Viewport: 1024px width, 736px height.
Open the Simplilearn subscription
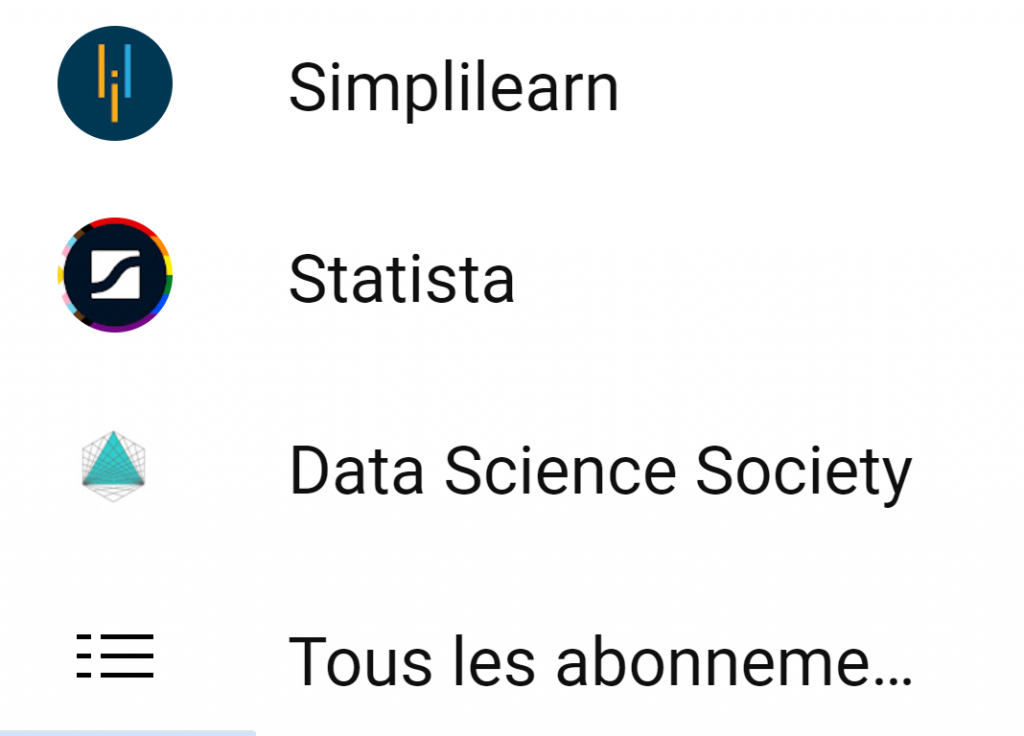click(453, 88)
